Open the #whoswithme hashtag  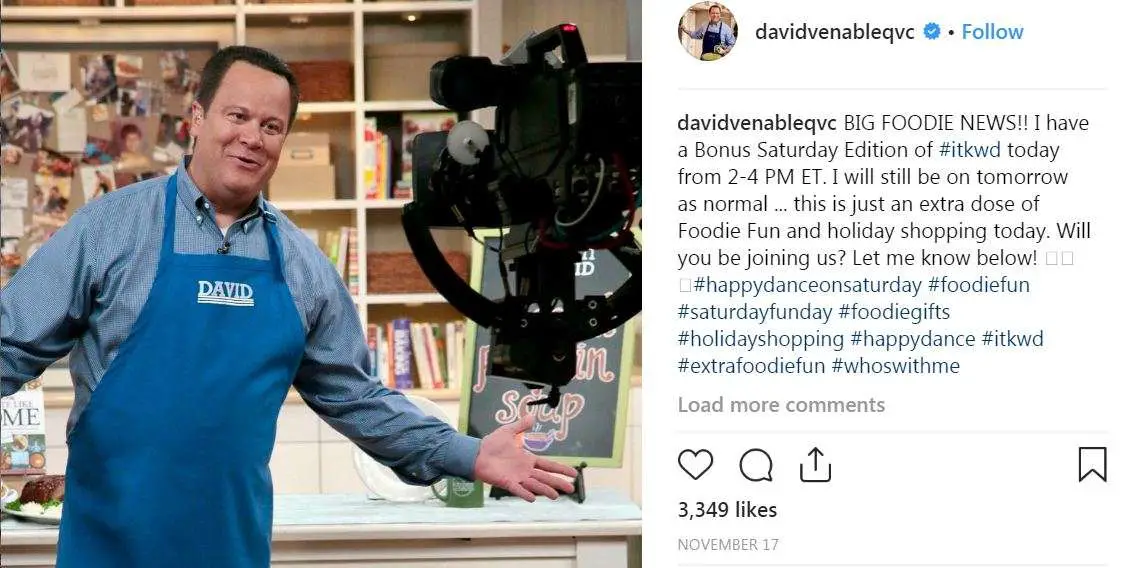tap(895, 366)
